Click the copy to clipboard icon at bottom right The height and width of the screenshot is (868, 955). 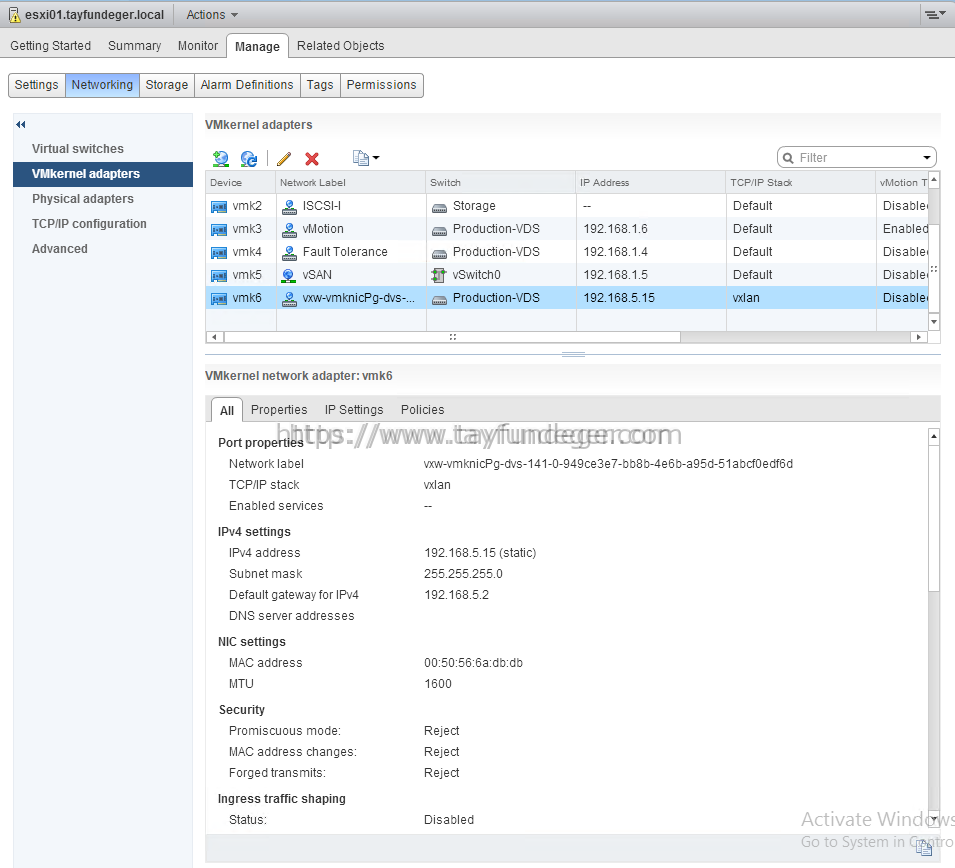924,847
